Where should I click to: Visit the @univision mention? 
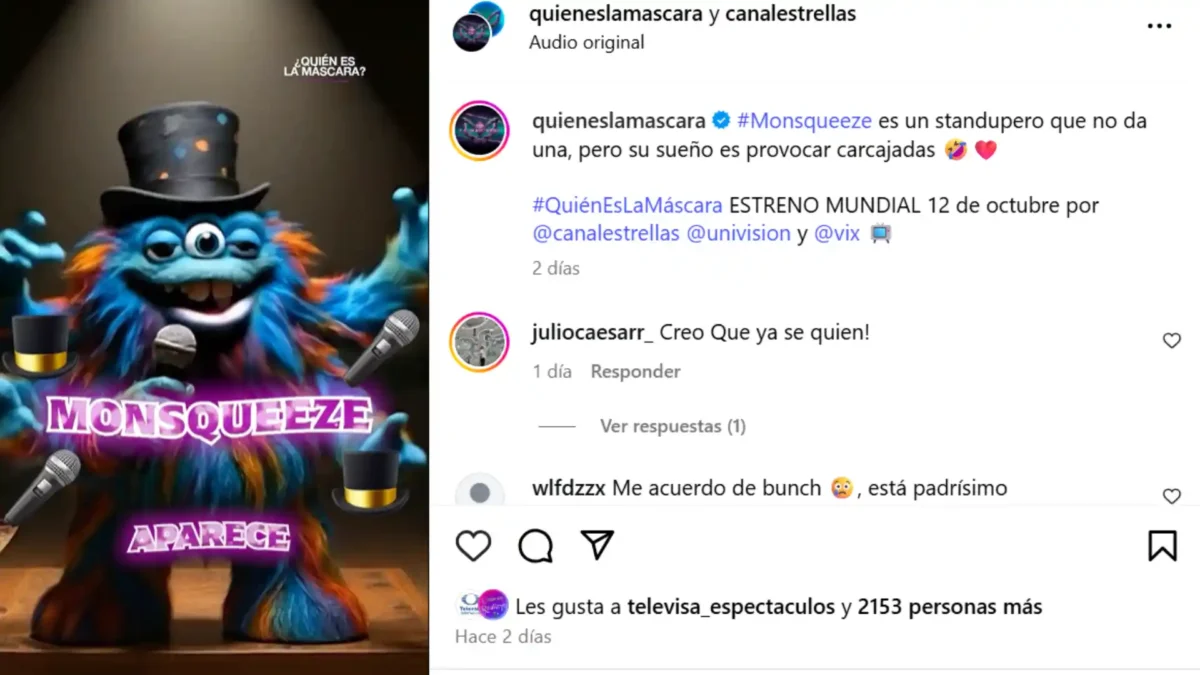point(739,234)
